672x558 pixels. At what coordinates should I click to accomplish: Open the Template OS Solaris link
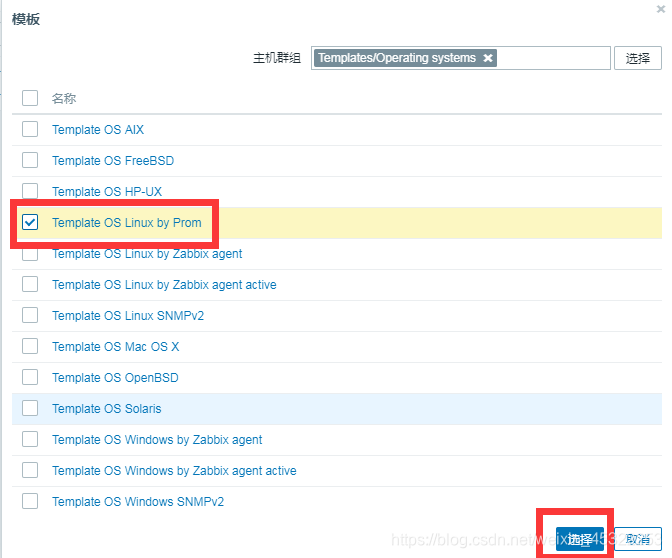coord(107,408)
